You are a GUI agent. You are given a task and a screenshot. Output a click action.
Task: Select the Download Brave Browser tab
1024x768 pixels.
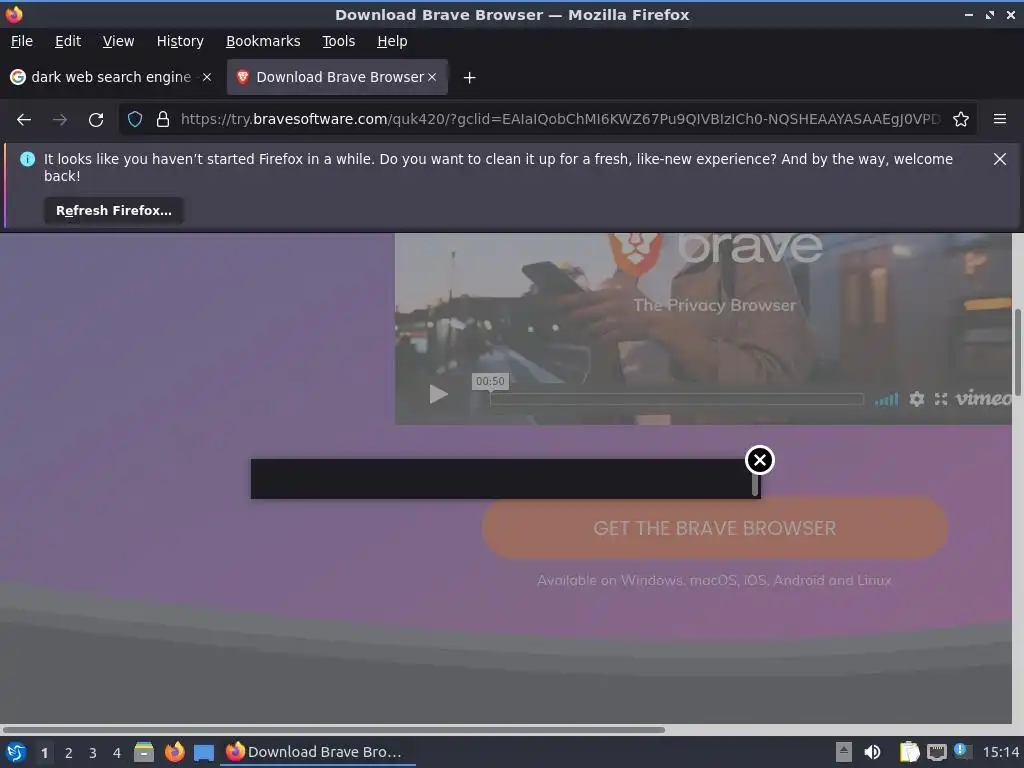(x=337, y=77)
